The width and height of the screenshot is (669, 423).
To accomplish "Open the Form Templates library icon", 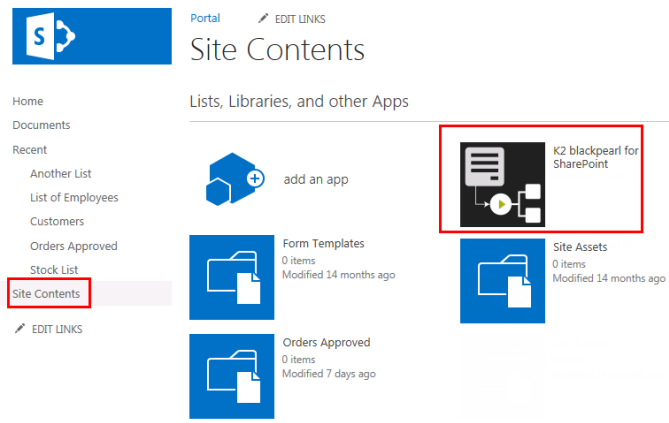I will click(x=232, y=277).
